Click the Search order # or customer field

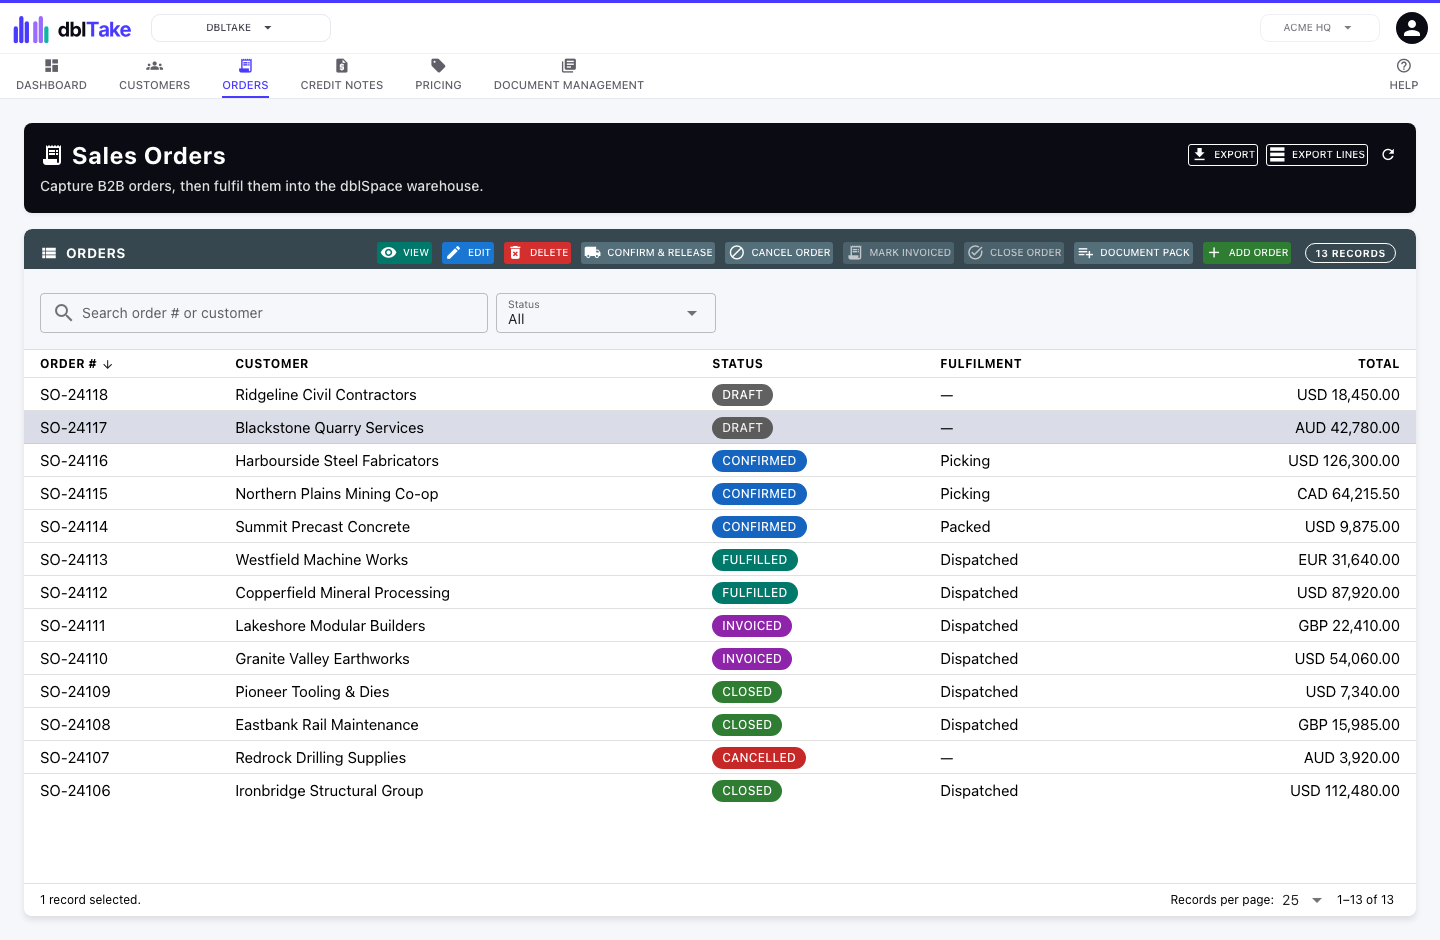tap(264, 313)
